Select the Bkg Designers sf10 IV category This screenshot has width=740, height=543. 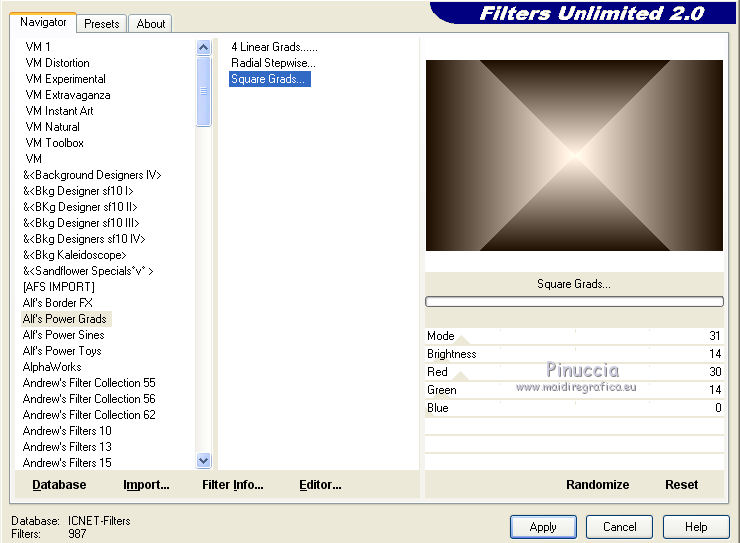coord(84,239)
